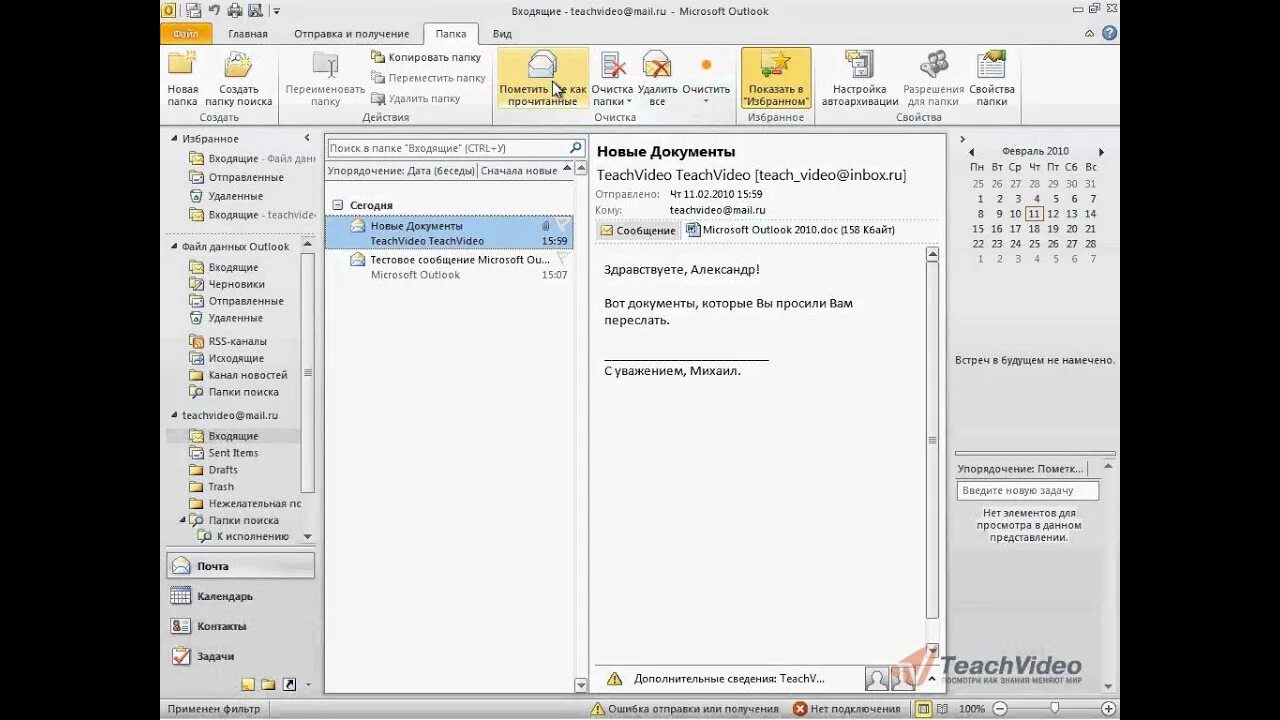Switch to the Вид ribbon tab
Image resolution: width=1280 pixels, height=720 pixels.
[x=502, y=33]
